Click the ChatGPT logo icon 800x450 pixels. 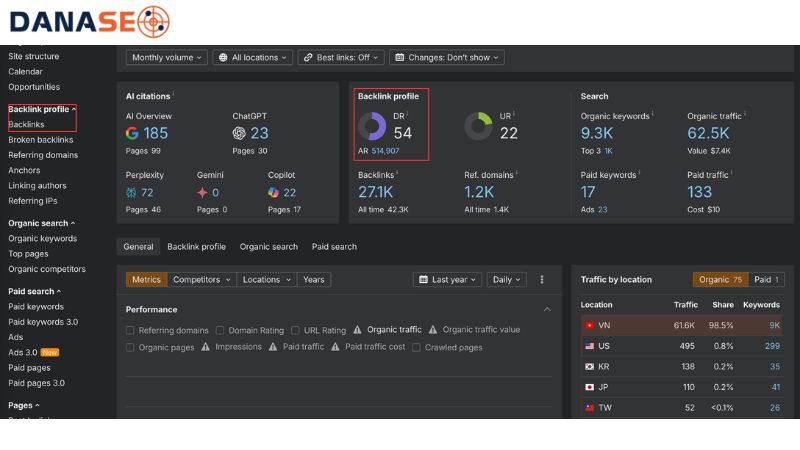[239, 133]
